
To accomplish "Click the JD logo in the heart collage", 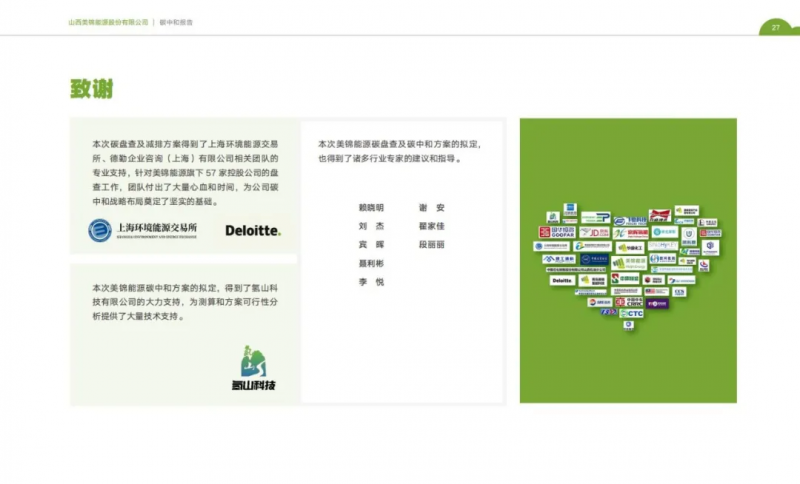I will [x=594, y=233].
